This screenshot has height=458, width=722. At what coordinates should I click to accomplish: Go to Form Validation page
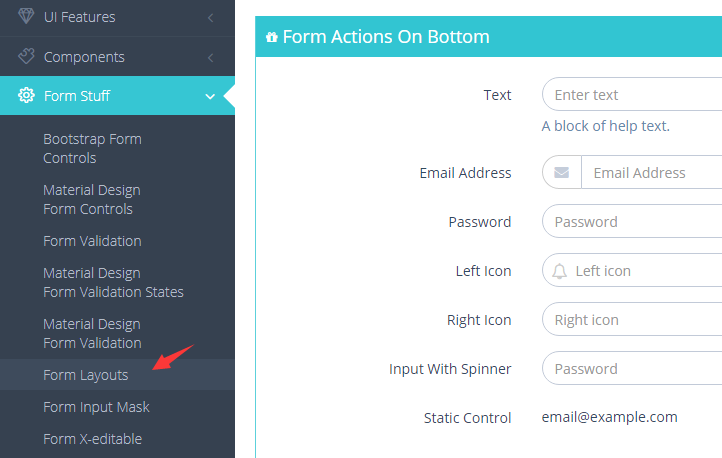92,241
